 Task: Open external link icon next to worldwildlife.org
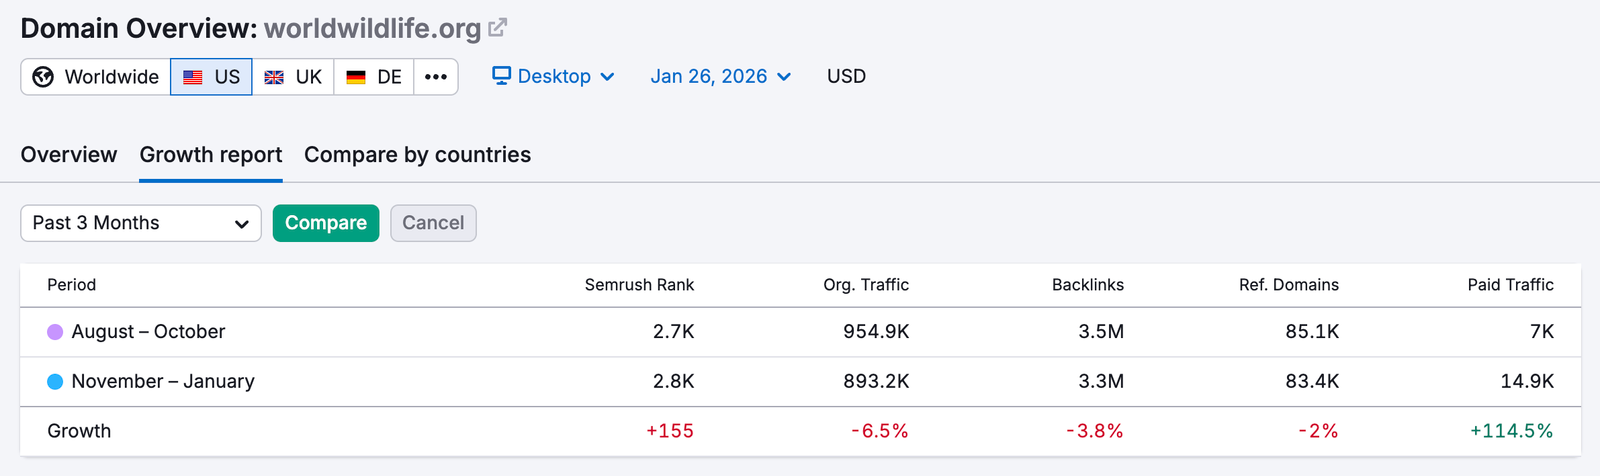(x=497, y=28)
